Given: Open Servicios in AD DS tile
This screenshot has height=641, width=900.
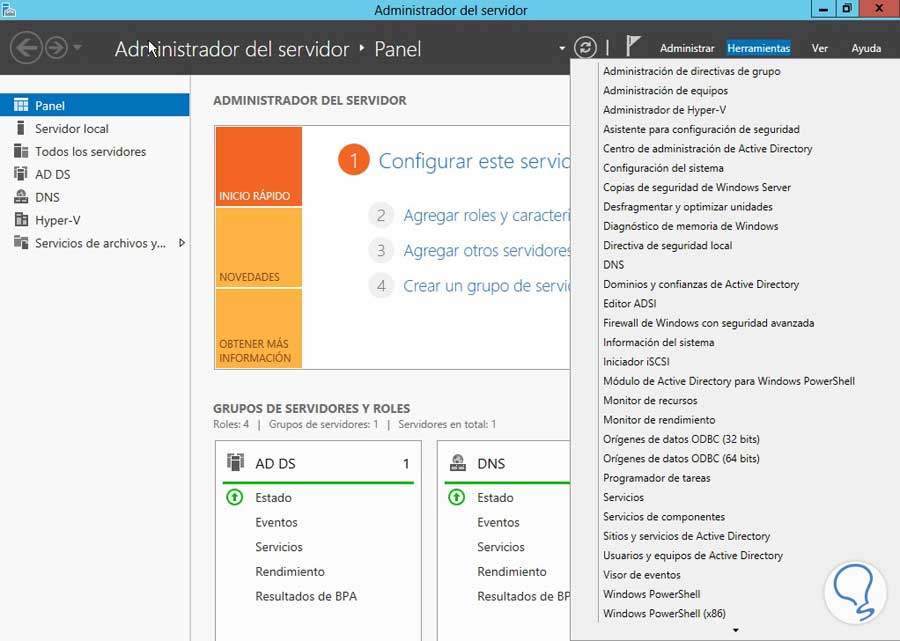Looking at the screenshot, I should [279, 547].
